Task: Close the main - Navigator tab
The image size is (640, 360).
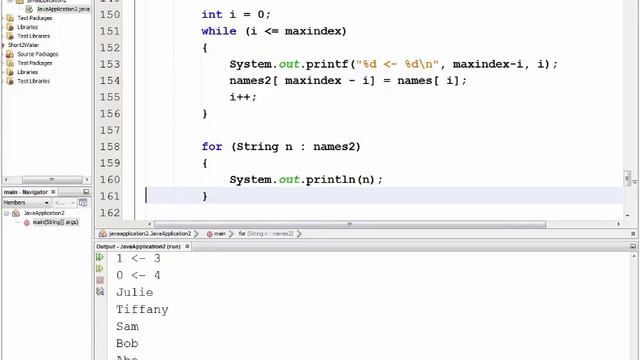Action: point(53,192)
